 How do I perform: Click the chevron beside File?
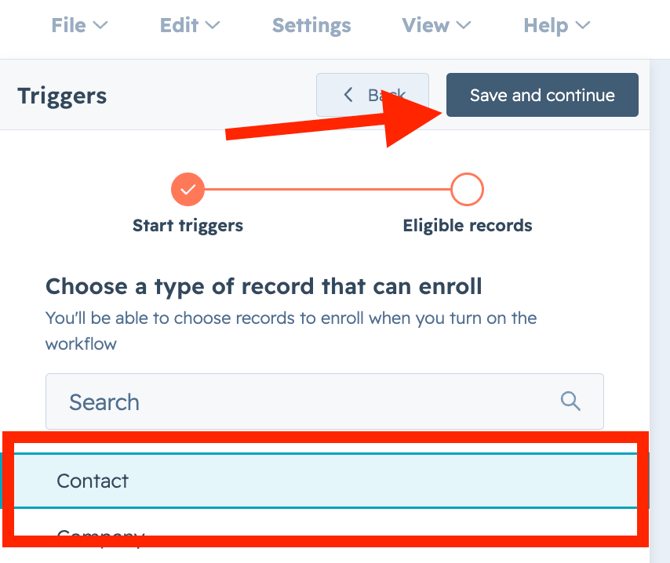pos(100,26)
